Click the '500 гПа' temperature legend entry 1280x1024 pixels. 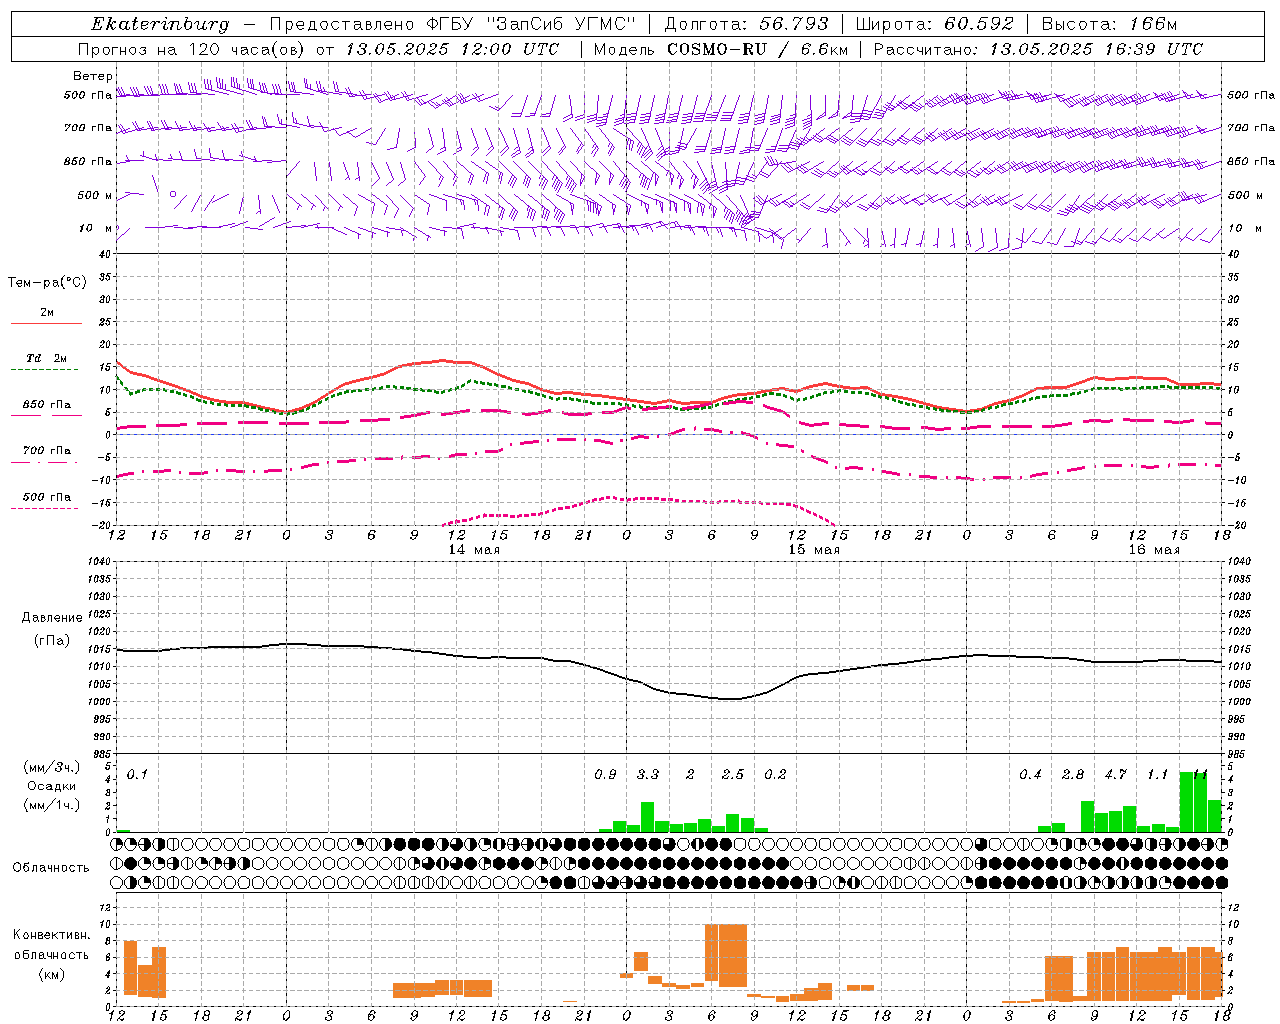coord(46,497)
